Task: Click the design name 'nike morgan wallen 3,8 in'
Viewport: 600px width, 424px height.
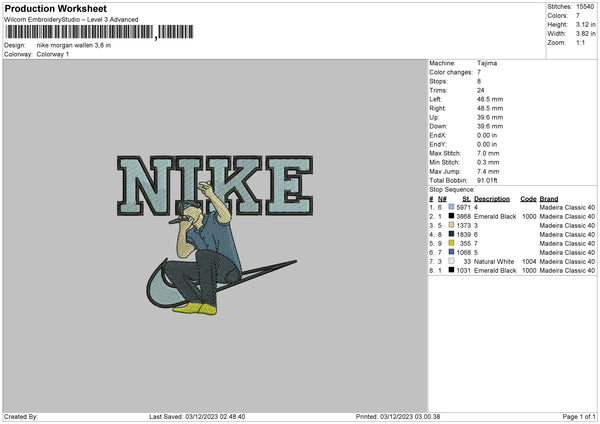Action: (x=74, y=45)
